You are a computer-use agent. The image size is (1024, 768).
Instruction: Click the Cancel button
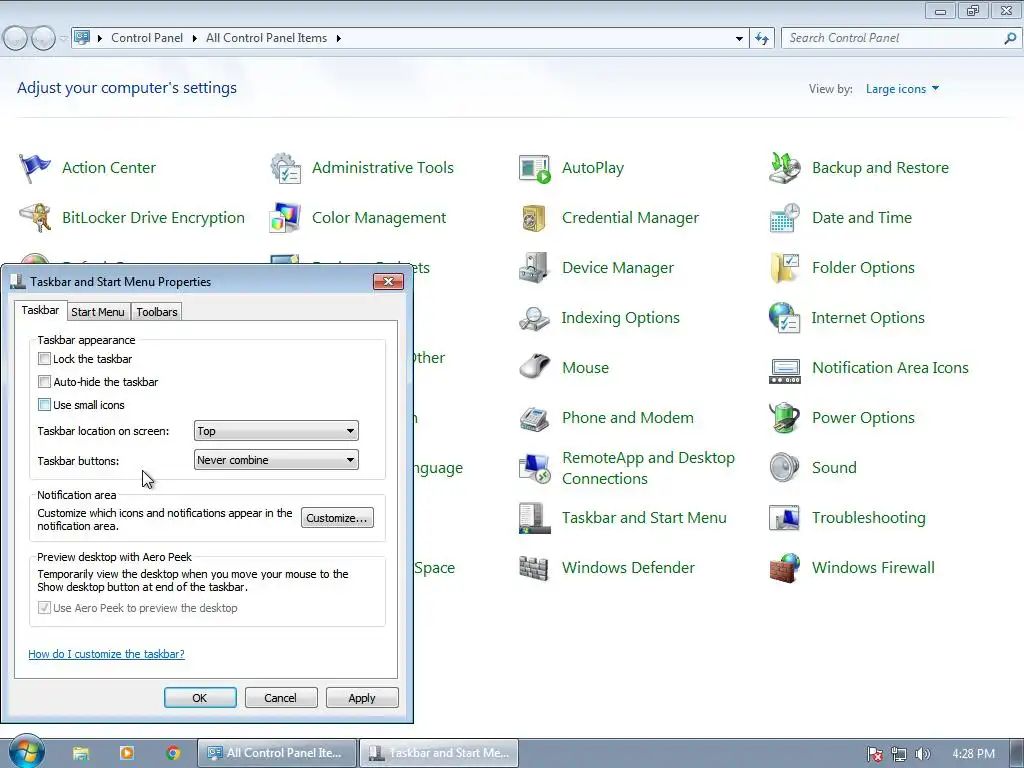click(x=281, y=698)
